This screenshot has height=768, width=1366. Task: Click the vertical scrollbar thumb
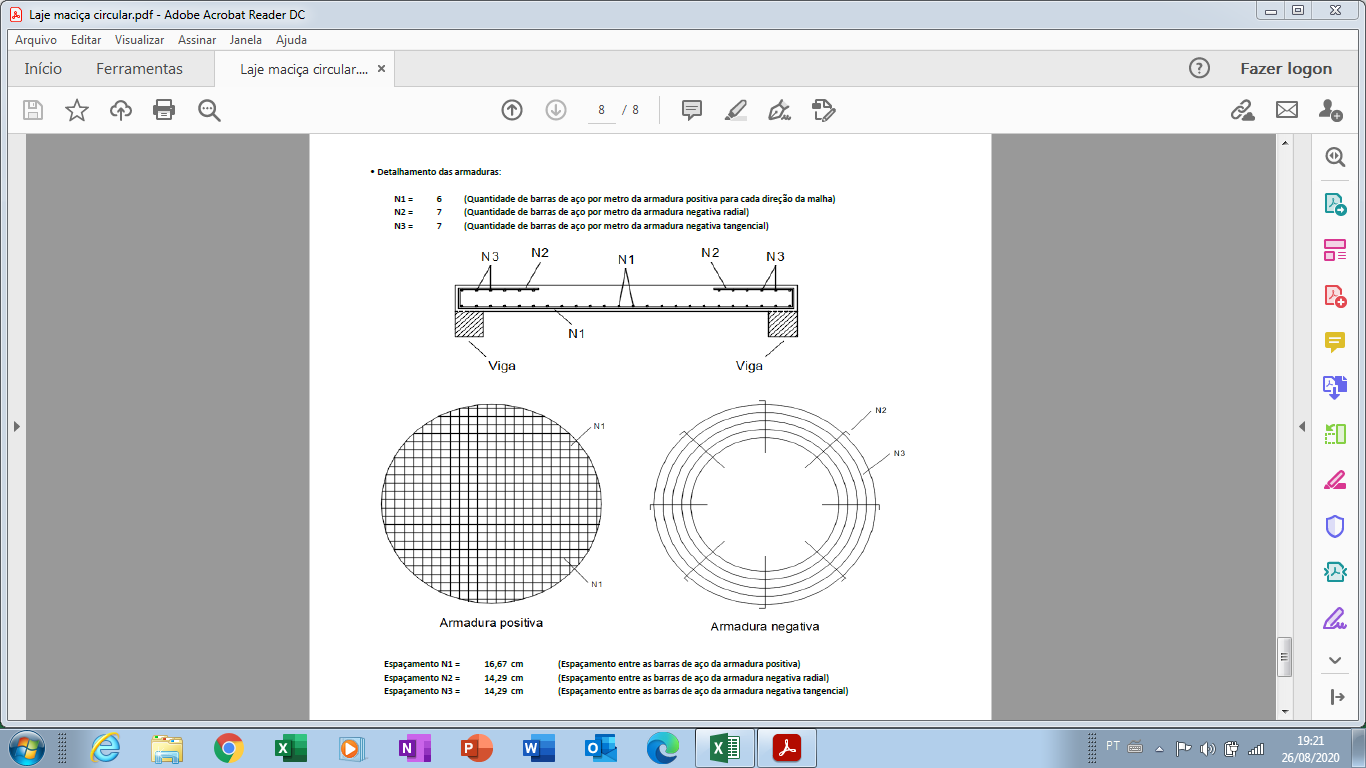[x=1284, y=657]
